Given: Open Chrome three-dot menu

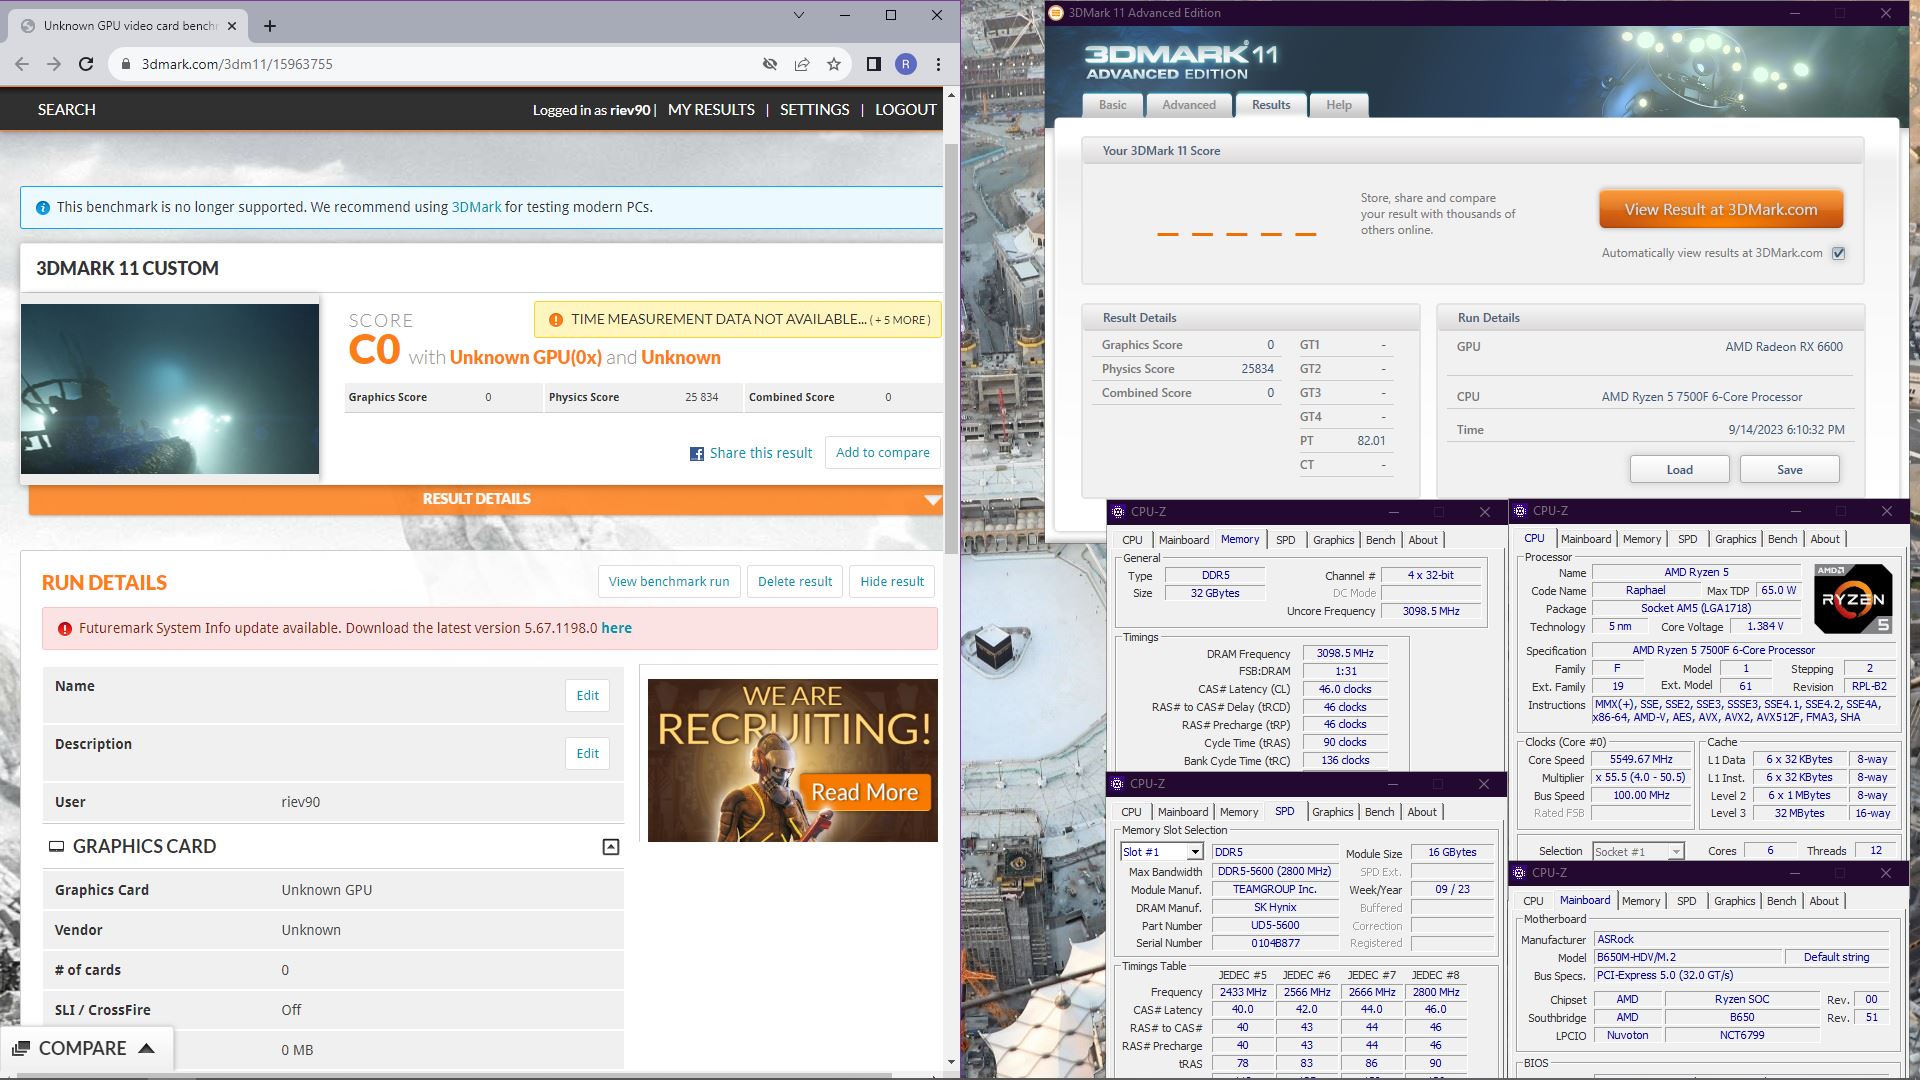Looking at the screenshot, I should tap(938, 64).
